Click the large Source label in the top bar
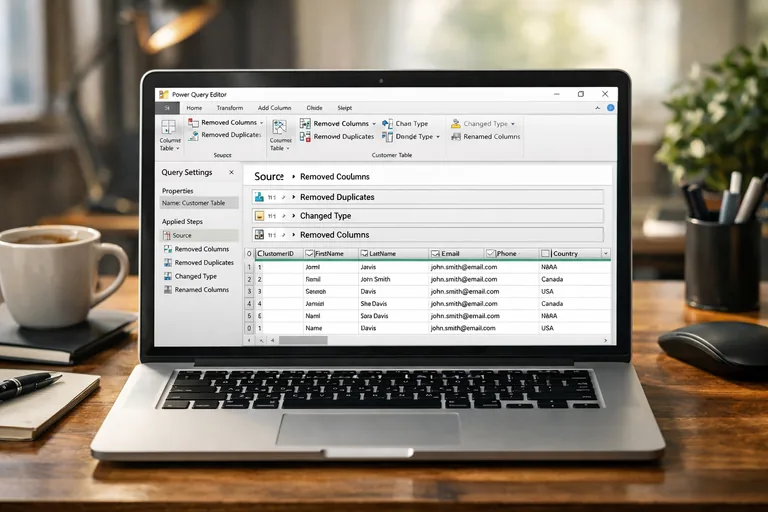Screen dimensions: 768x512 pyautogui.click(x=268, y=176)
